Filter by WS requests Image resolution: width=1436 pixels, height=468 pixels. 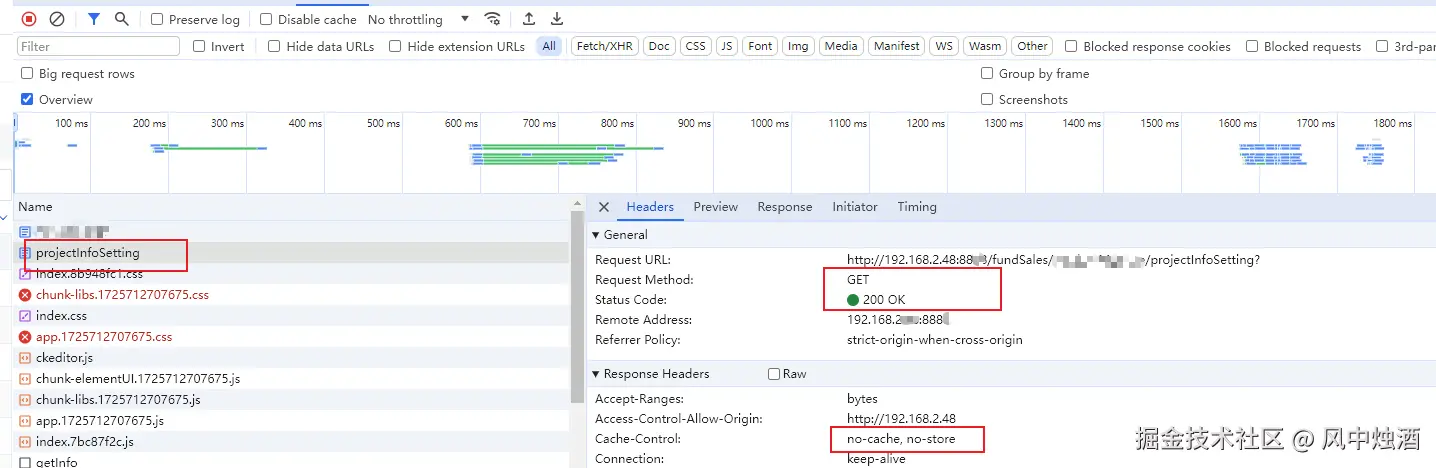[x=943, y=46]
